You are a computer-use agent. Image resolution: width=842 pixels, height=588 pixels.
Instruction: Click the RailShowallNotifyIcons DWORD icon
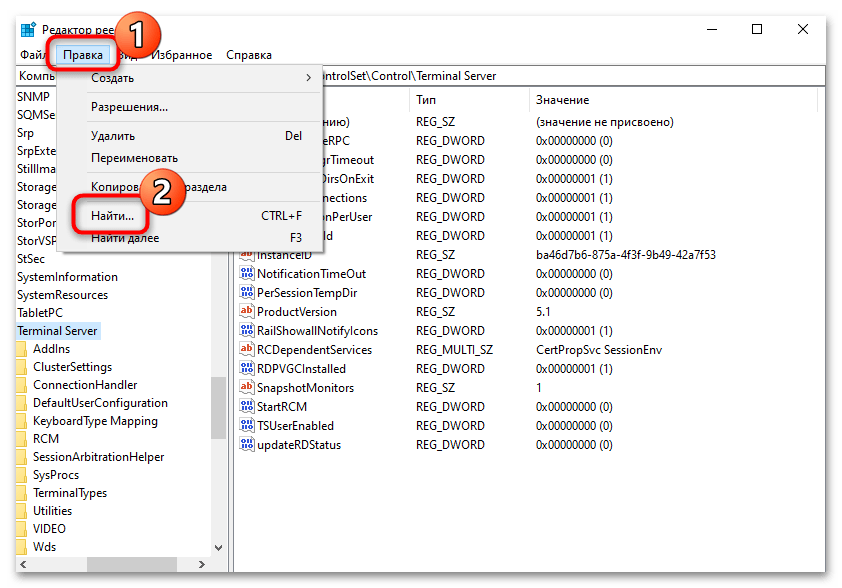tap(246, 330)
